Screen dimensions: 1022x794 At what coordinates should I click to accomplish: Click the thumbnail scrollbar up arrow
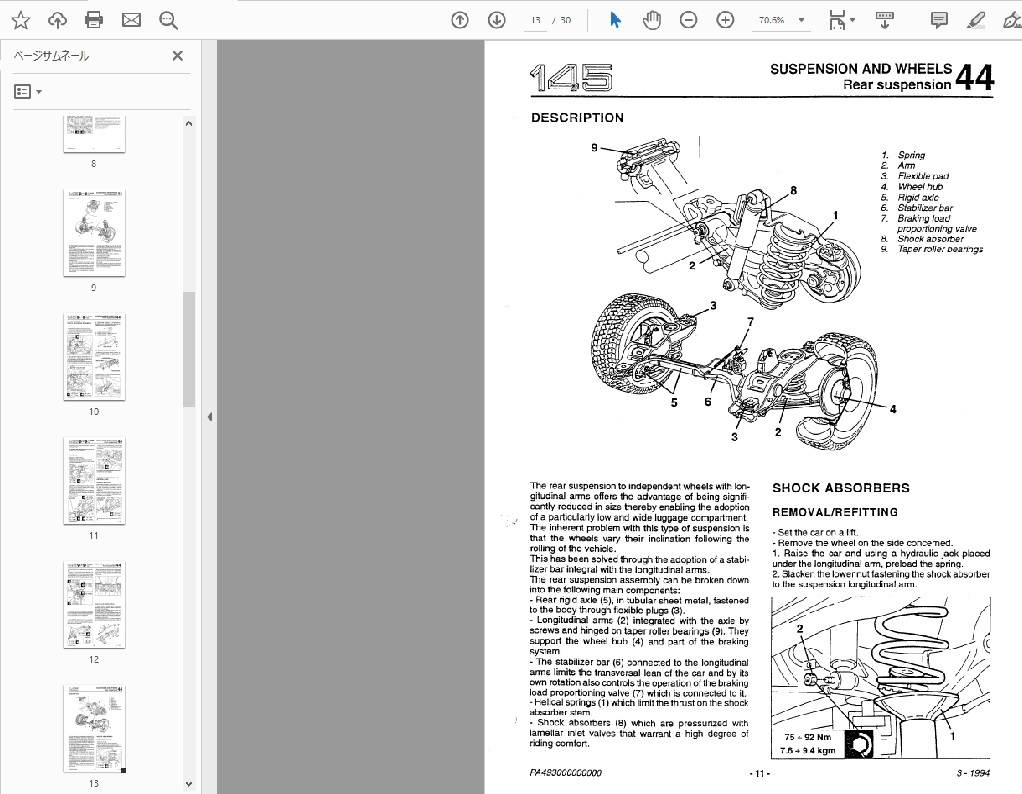tap(189, 123)
